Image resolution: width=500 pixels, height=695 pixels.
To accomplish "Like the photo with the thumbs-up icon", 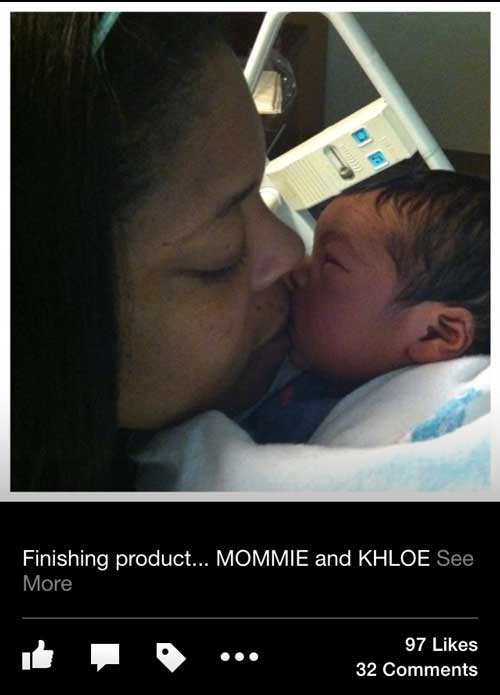I will point(38,655).
